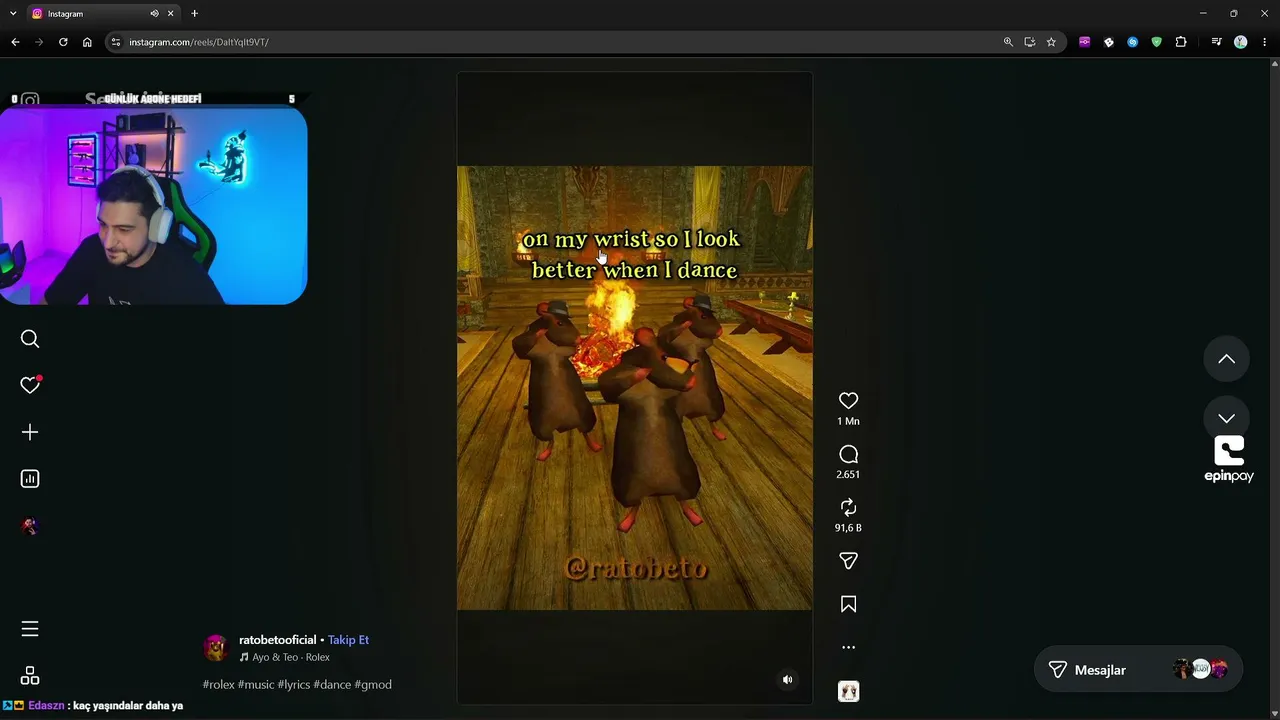Image resolution: width=1280 pixels, height=720 pixels.
Task: Open the browser profile avatar
Action: (x=1241, y=42)
